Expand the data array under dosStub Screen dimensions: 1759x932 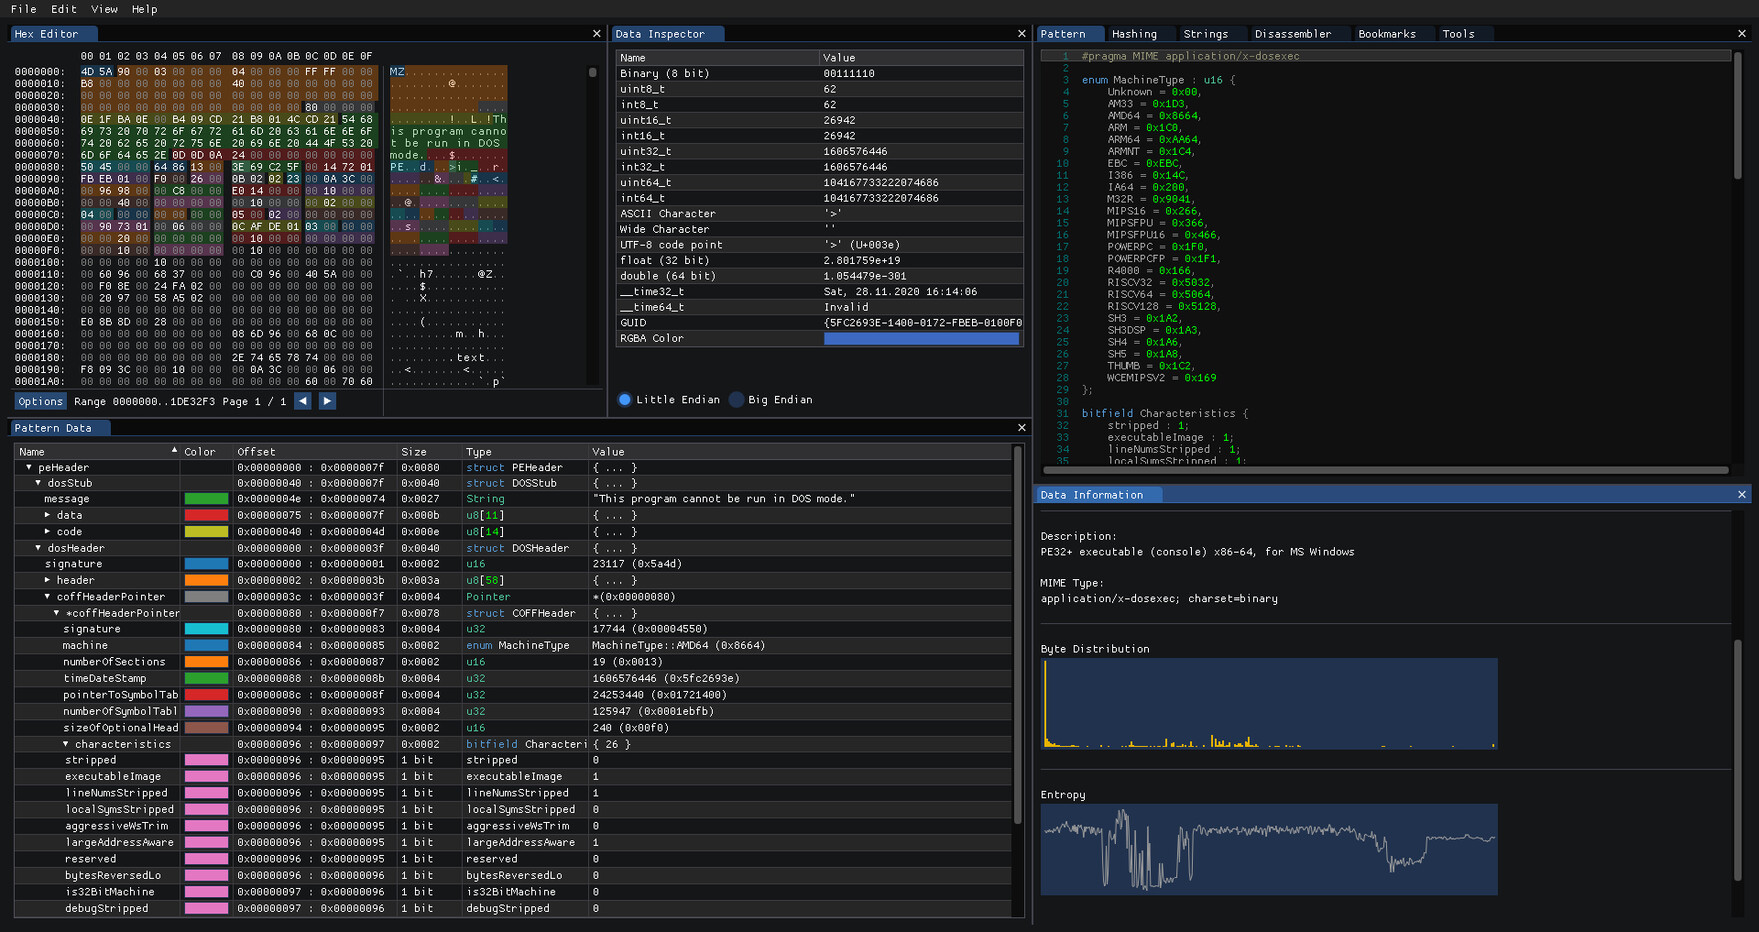point(47,515)
